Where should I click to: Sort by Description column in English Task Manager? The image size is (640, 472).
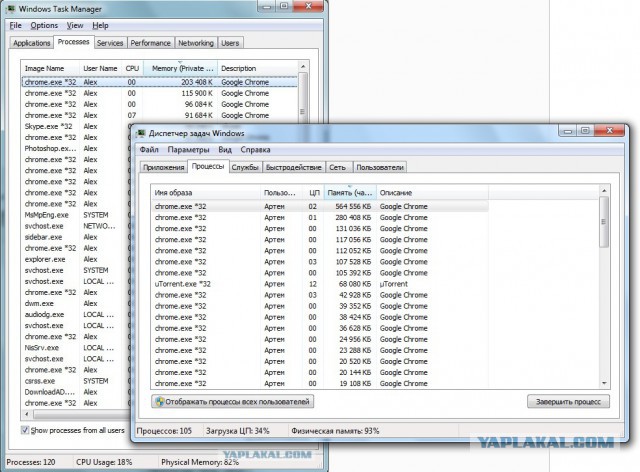[258, 68]
